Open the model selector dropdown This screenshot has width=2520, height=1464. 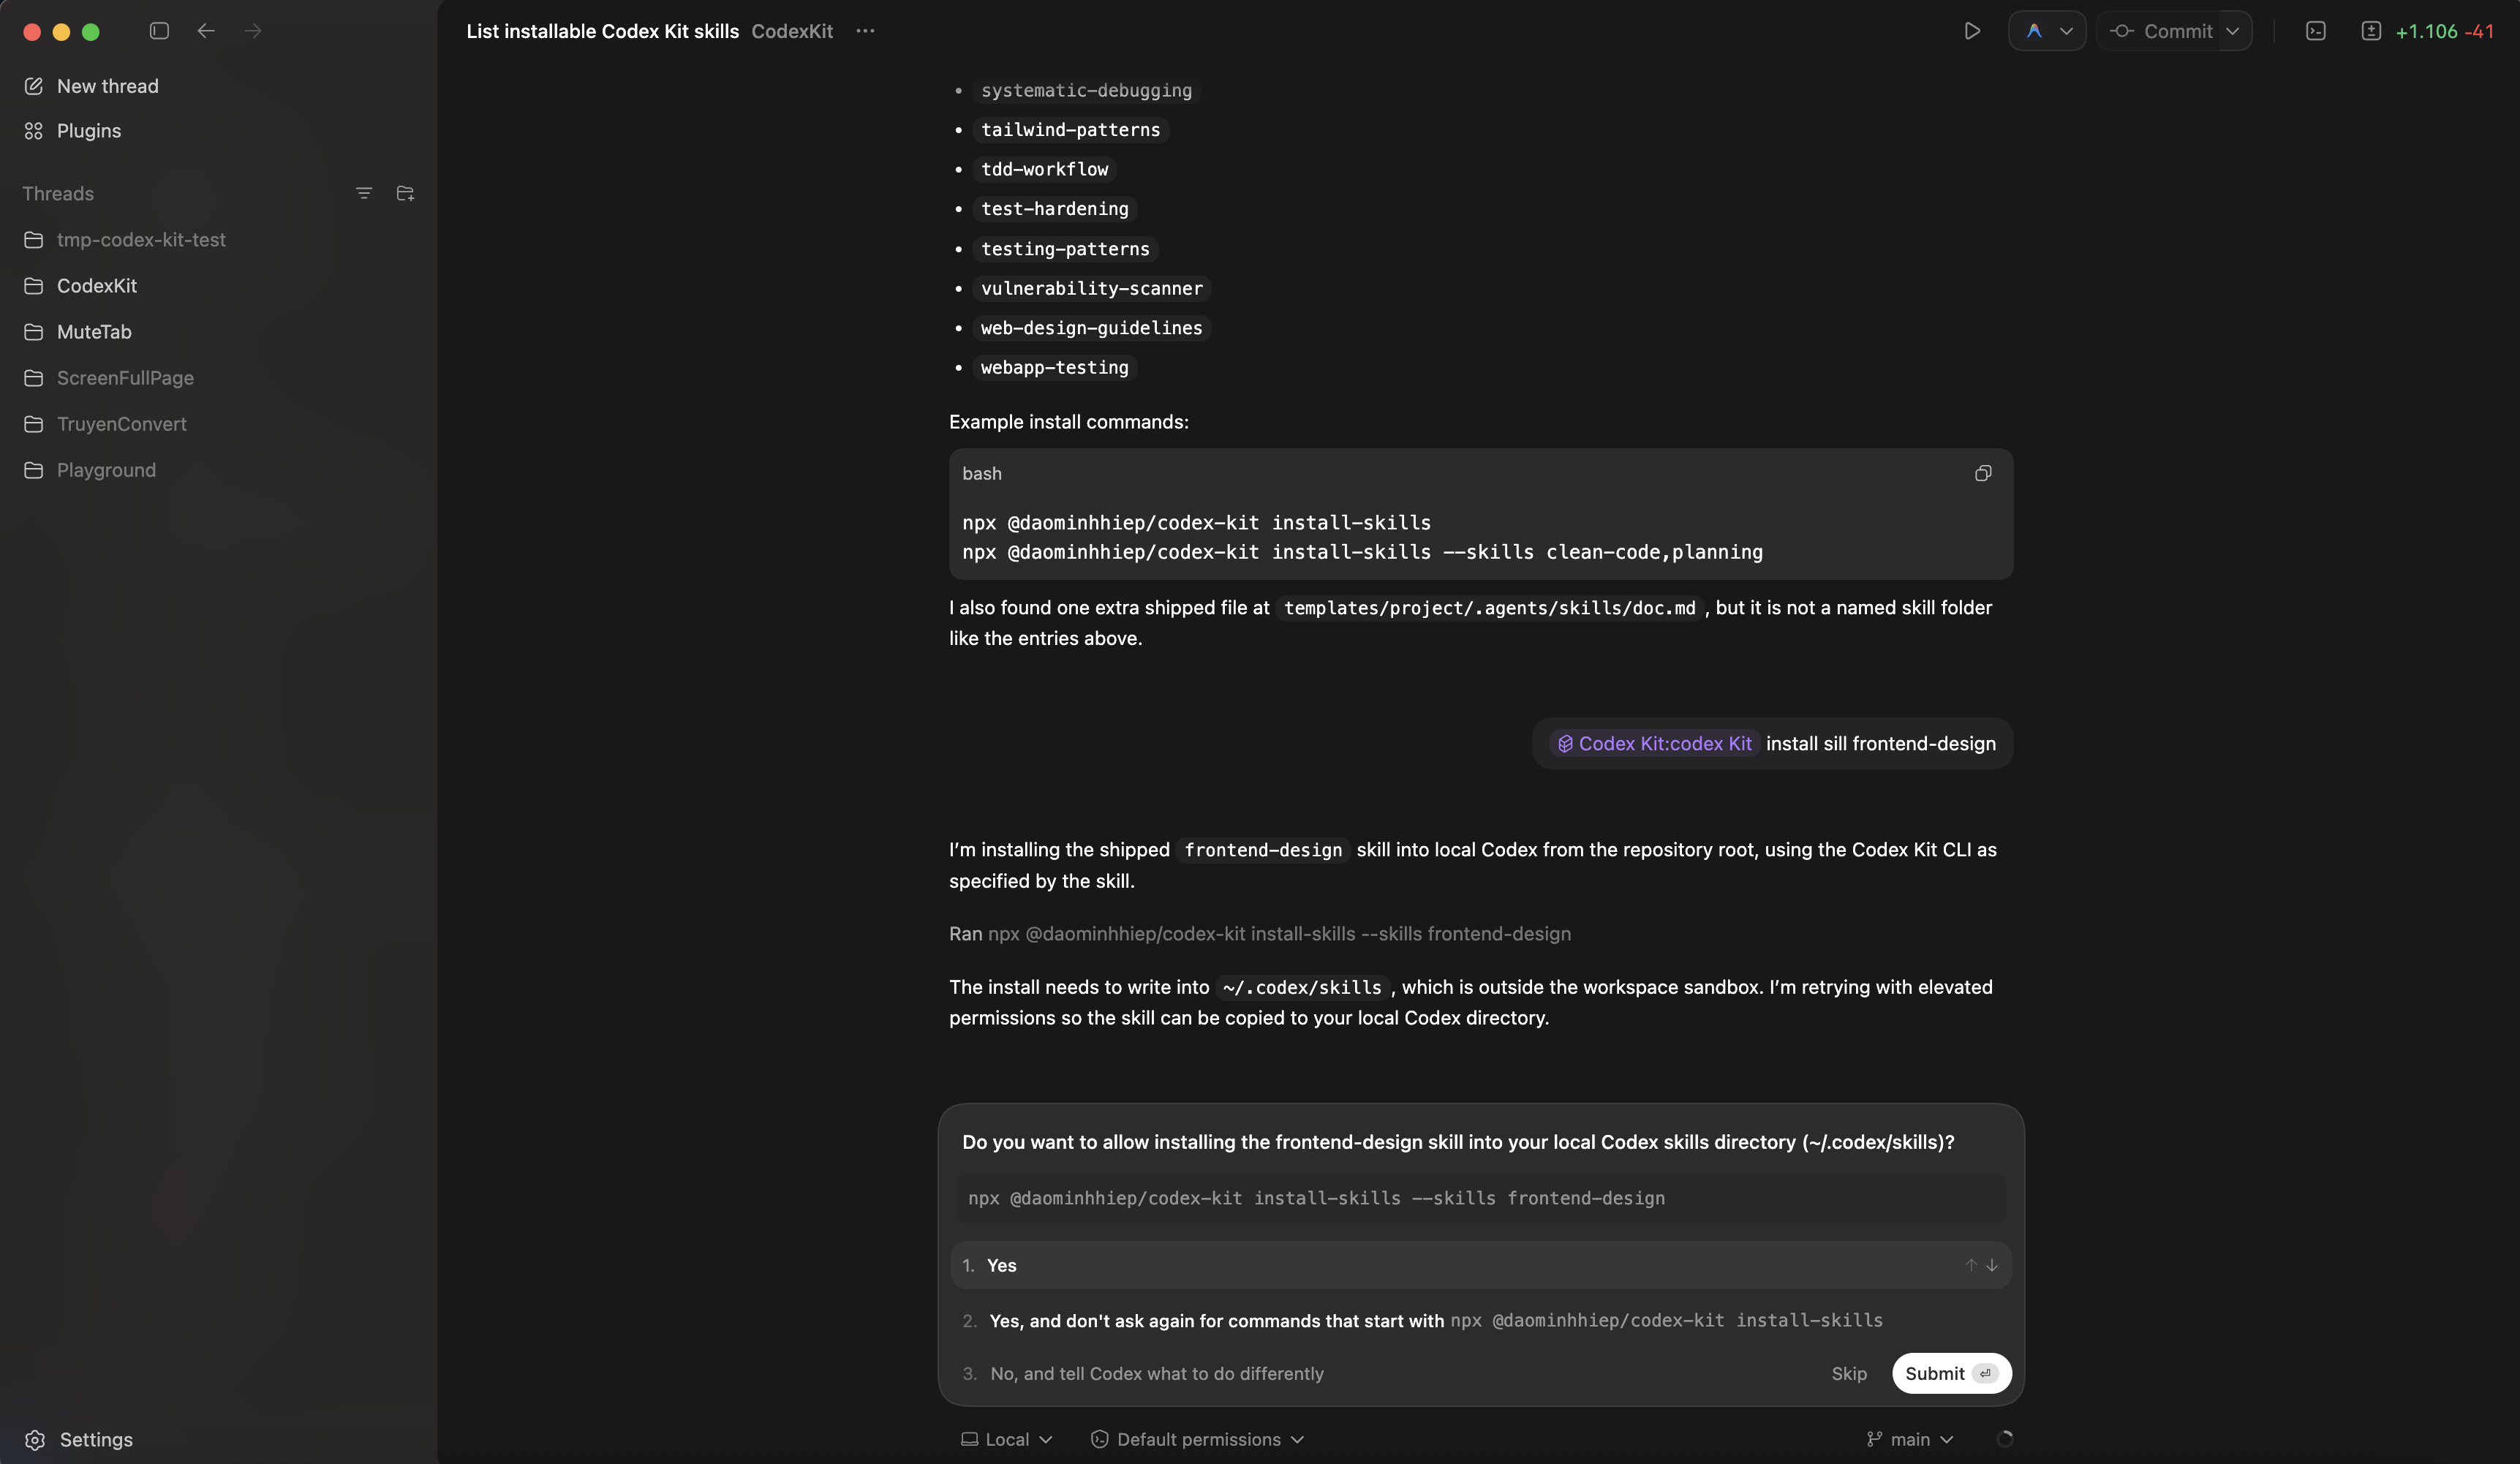click(2047, 31)
